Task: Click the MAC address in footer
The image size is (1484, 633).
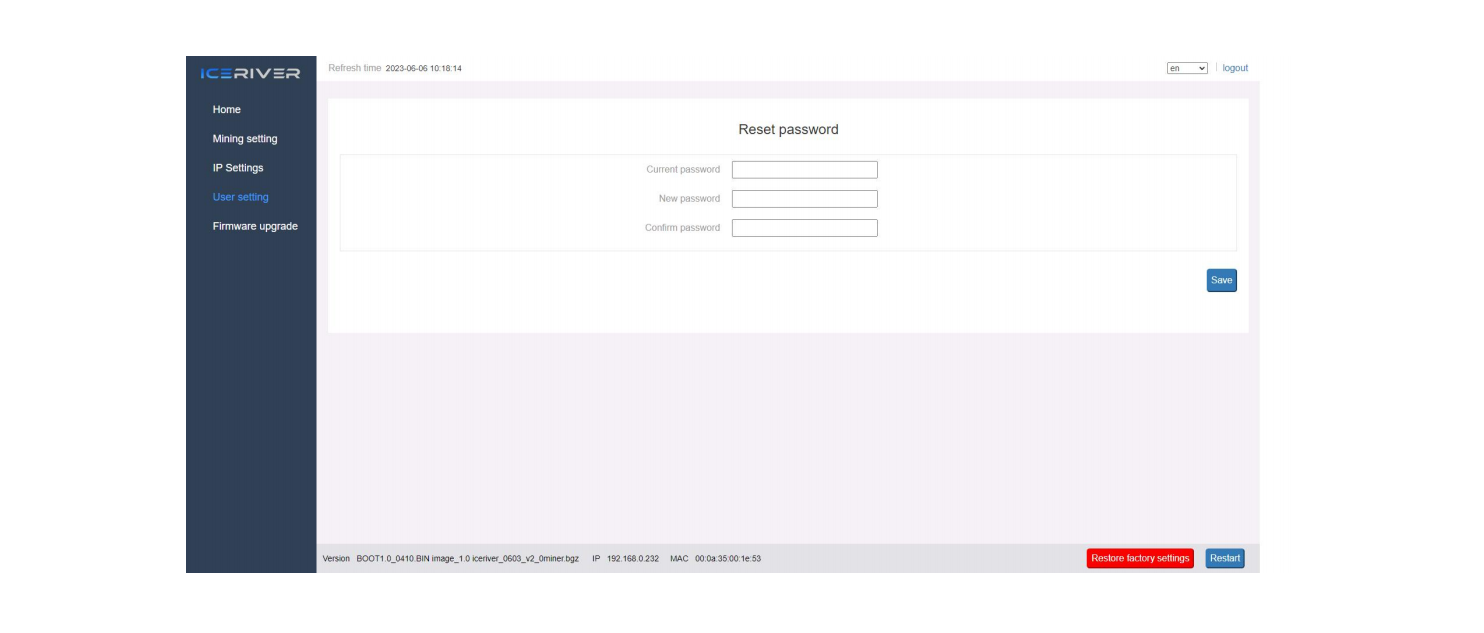Action: (727, 559)
